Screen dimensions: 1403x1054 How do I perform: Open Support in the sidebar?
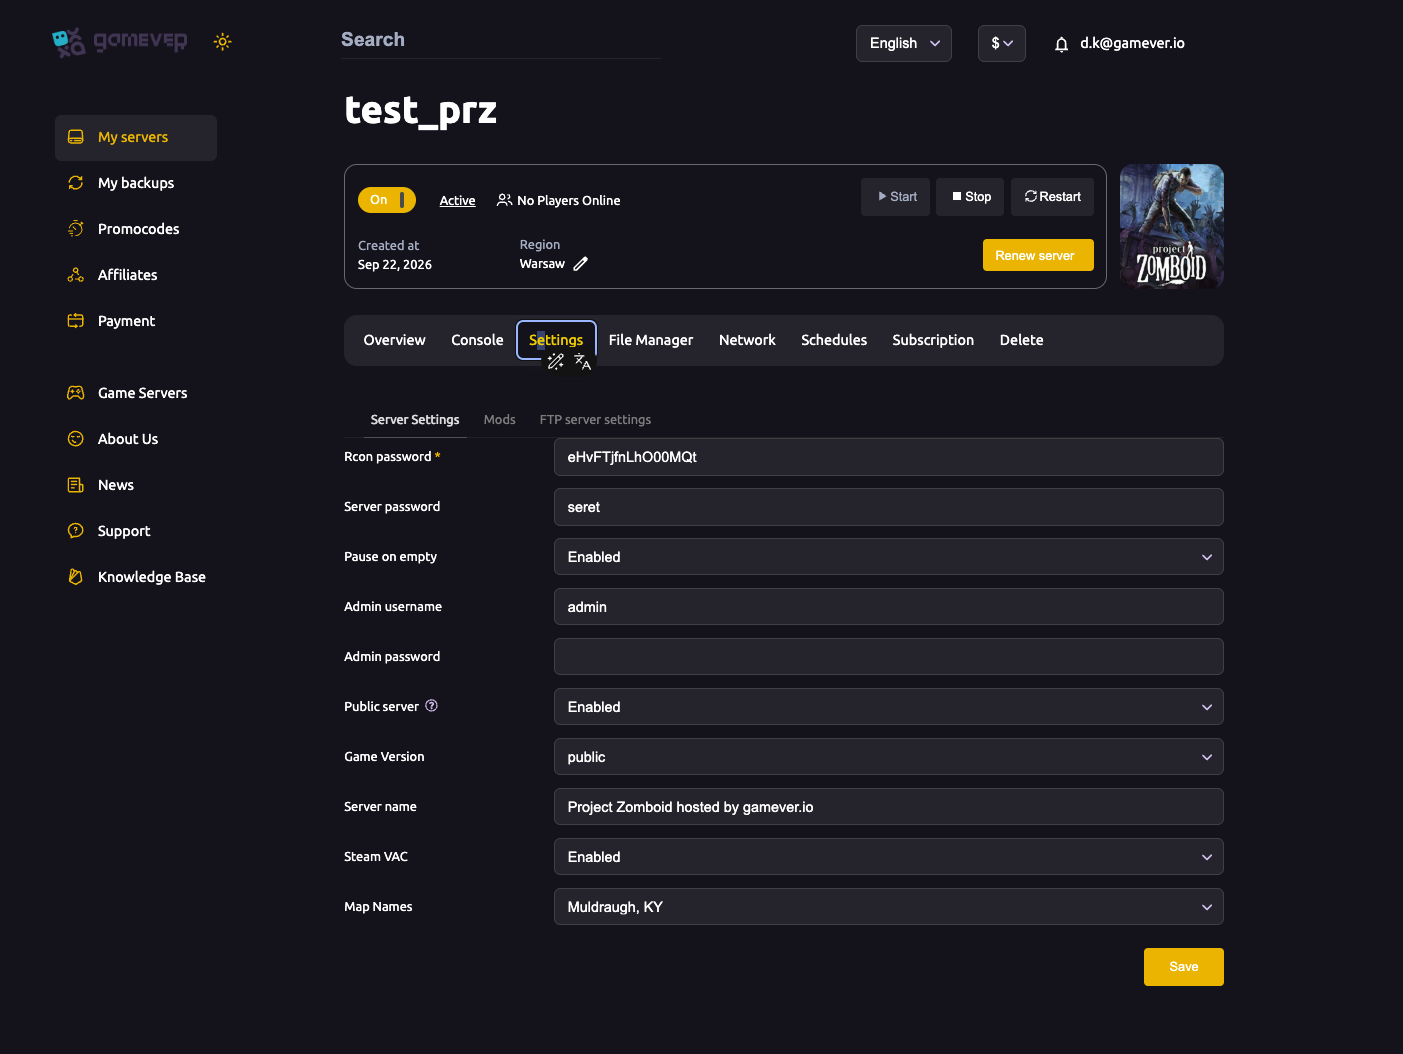click(136, 531)
